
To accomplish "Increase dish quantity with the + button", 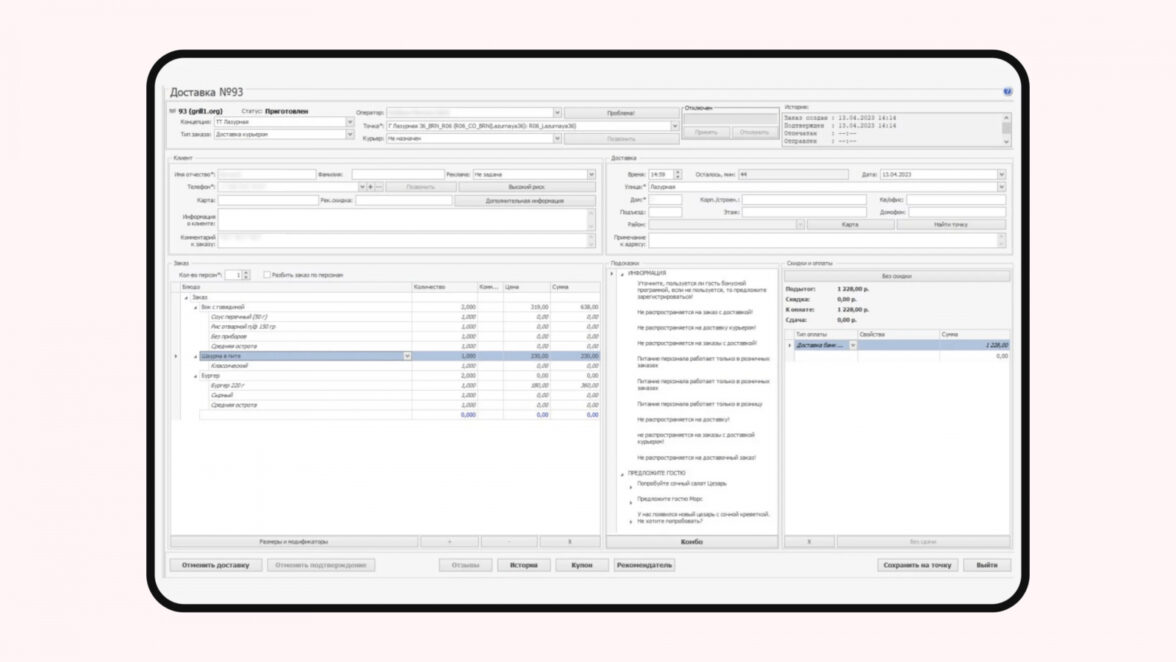I will (x=449, y=541).
